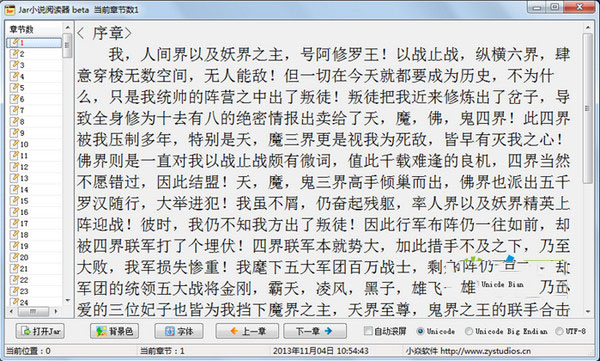Select chapter 2 list entry

coord(34,54)
